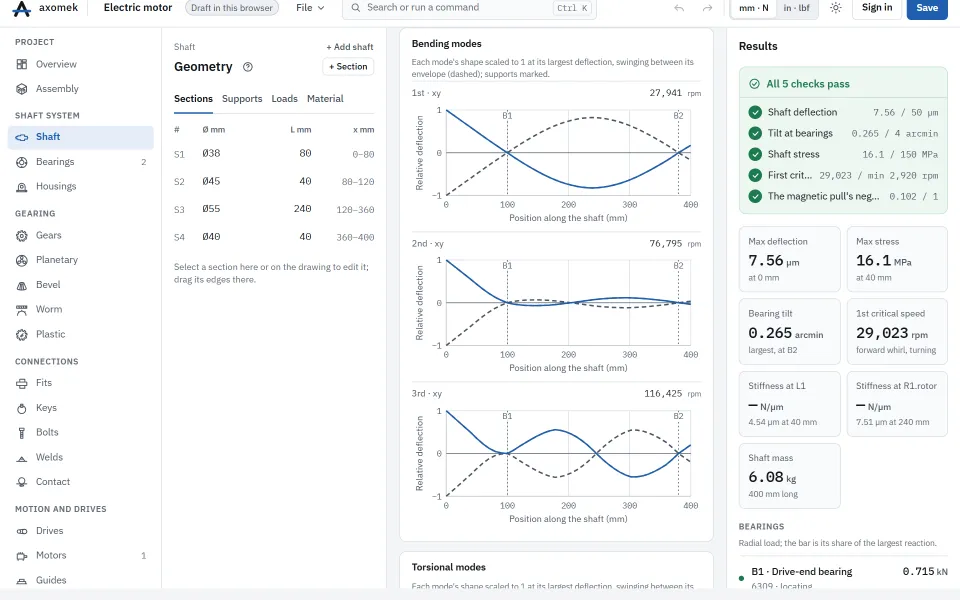Screen dimensions: 960x600
Task: Open the Motors icon in sidebar
Action: (21, 556)
